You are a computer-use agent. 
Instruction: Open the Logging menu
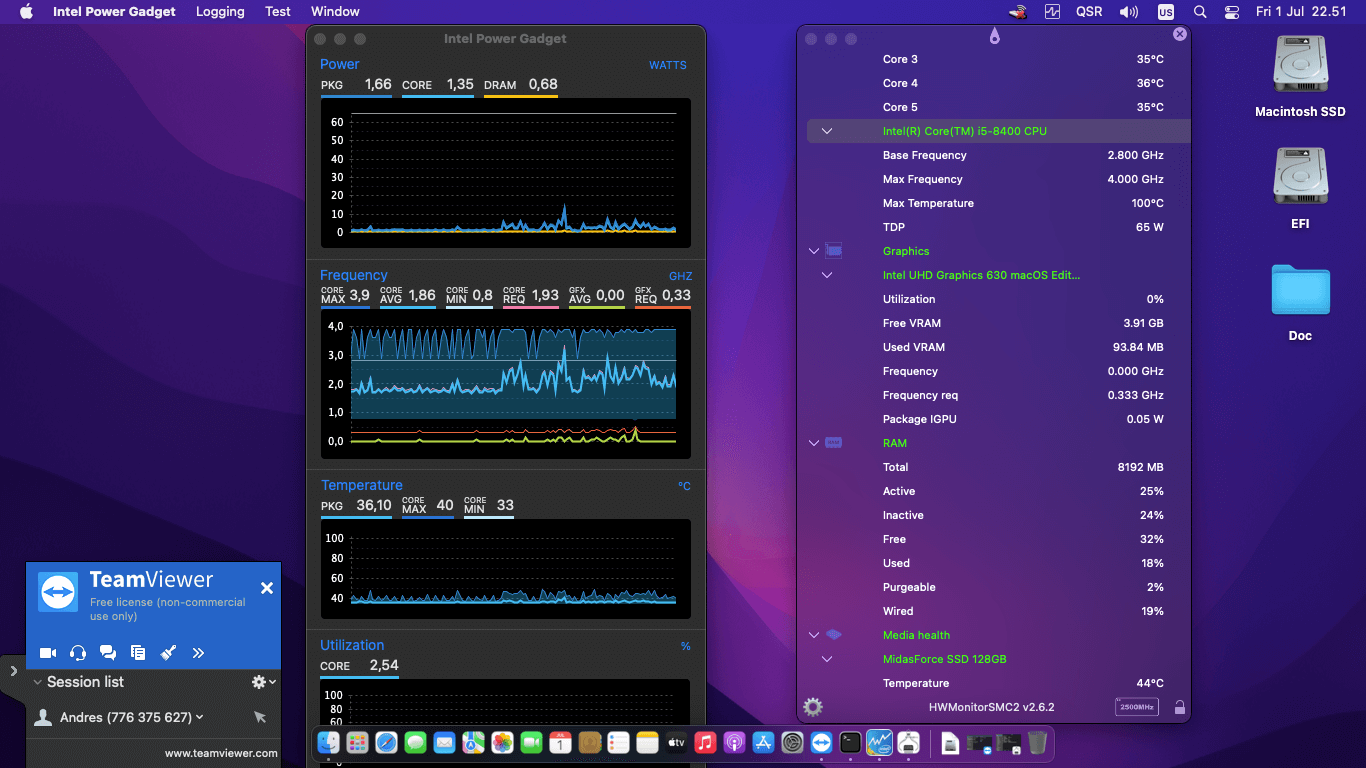pos(220,12)
